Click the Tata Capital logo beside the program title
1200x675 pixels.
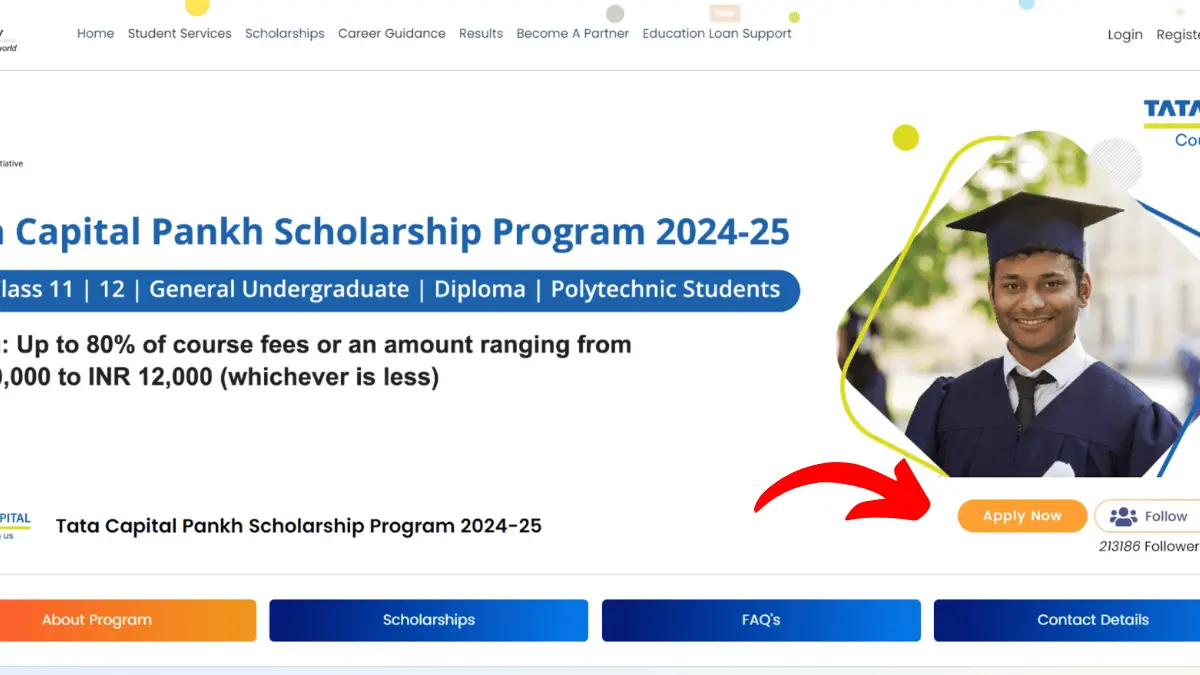point(15,525)
